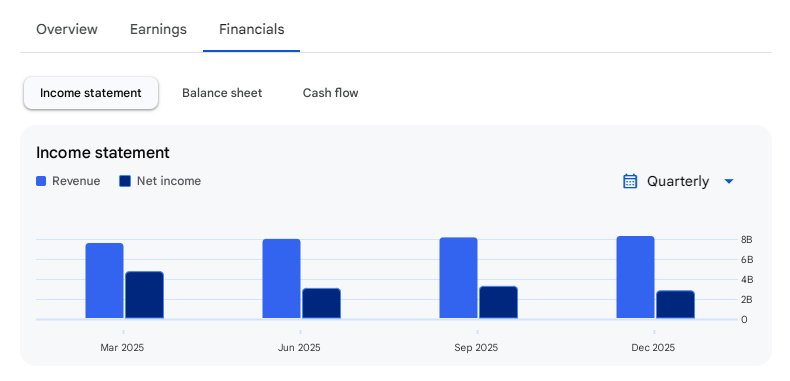Switch to the Earnings tab
790x381 pixels.
(158, 29)
